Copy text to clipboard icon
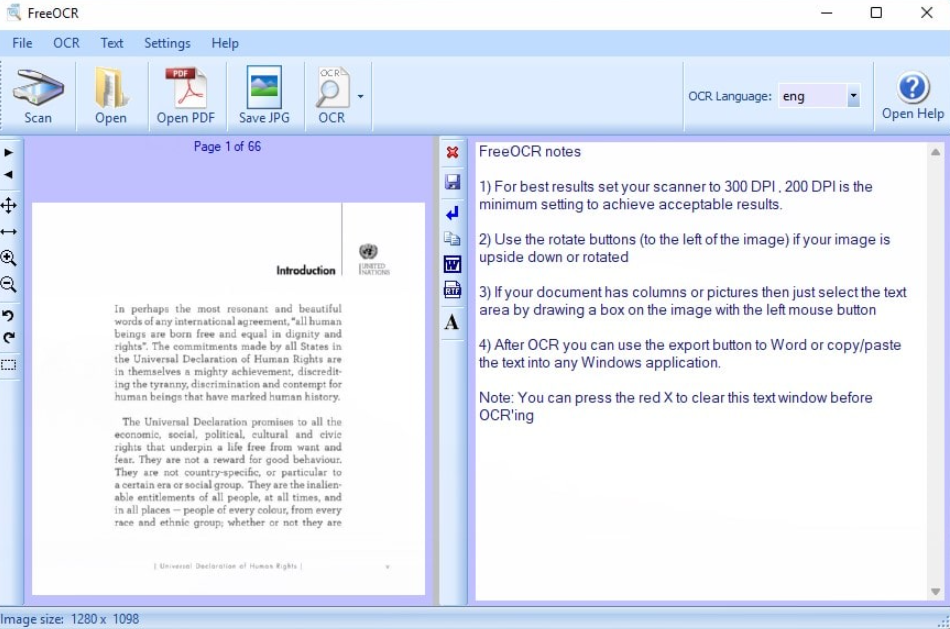 (452, 239)
